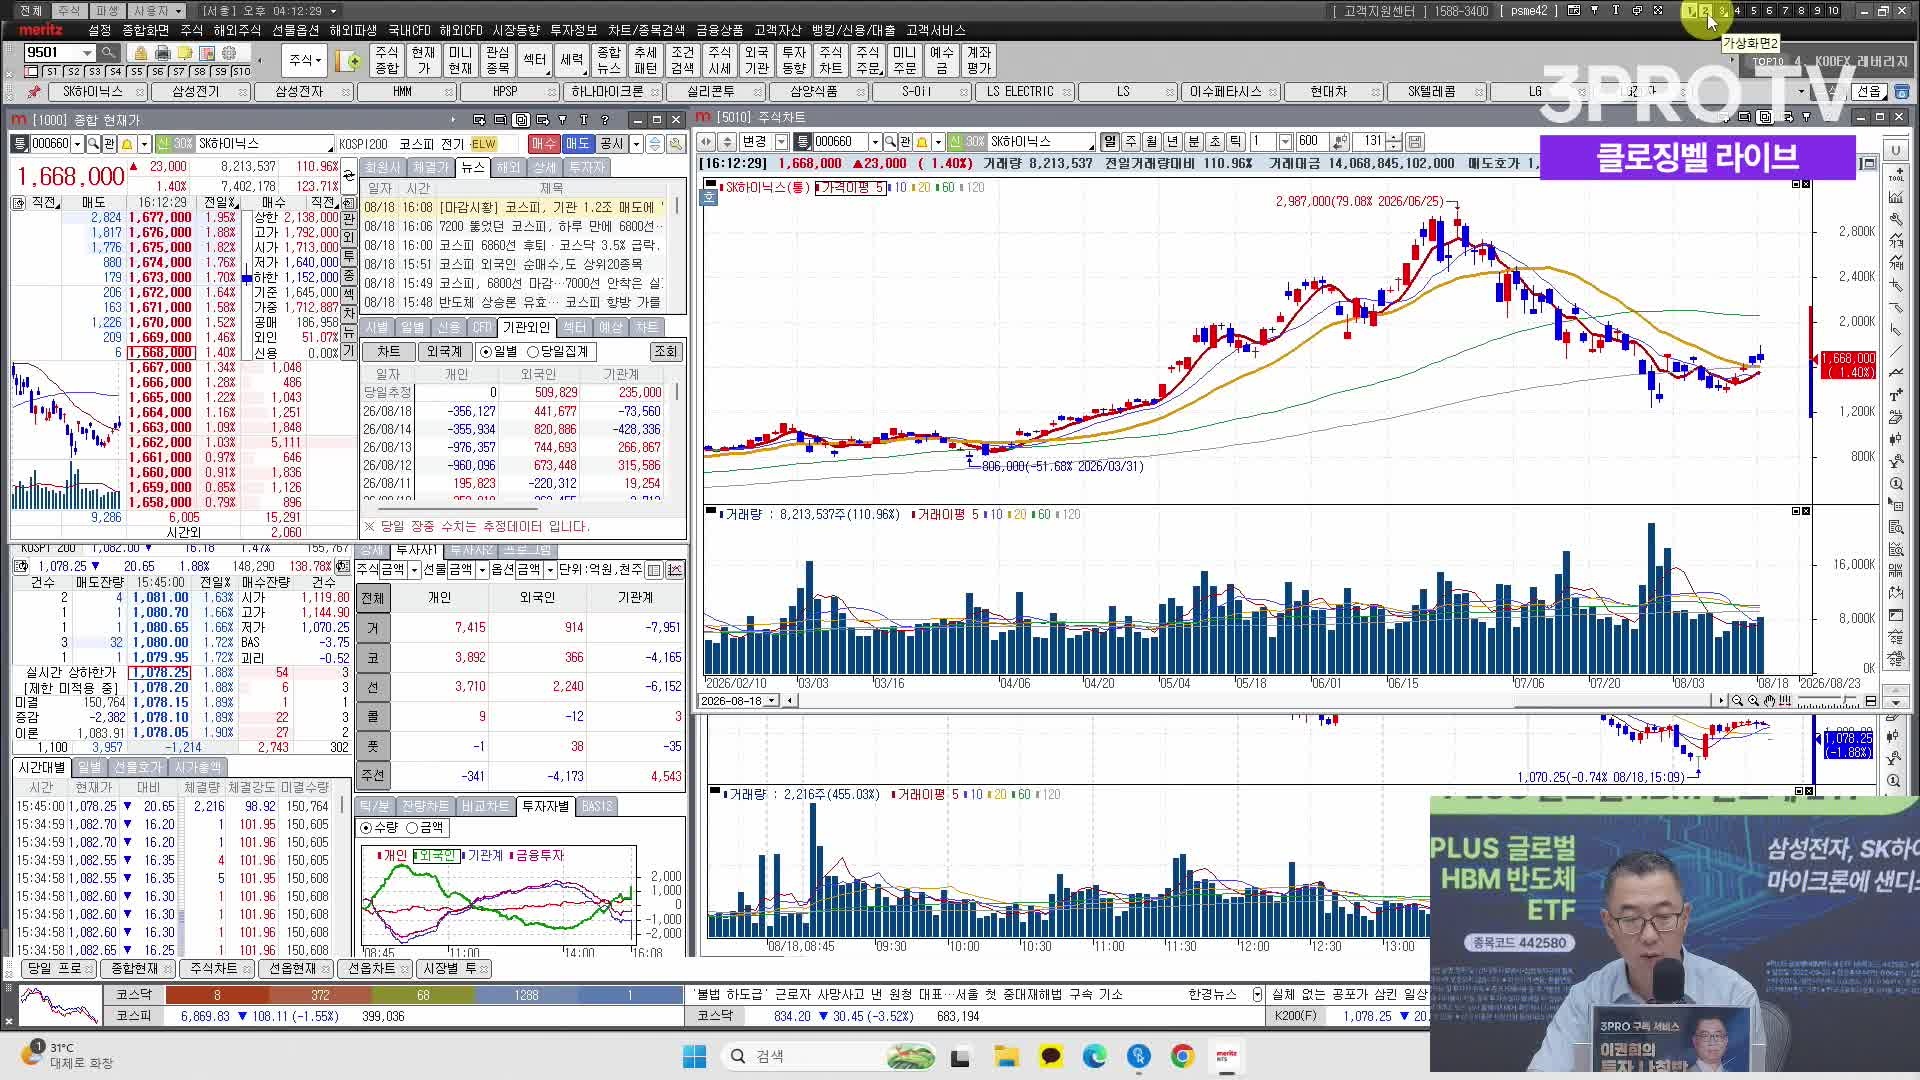Open the file explorer folder on taskbar

pos(1006,1056)
